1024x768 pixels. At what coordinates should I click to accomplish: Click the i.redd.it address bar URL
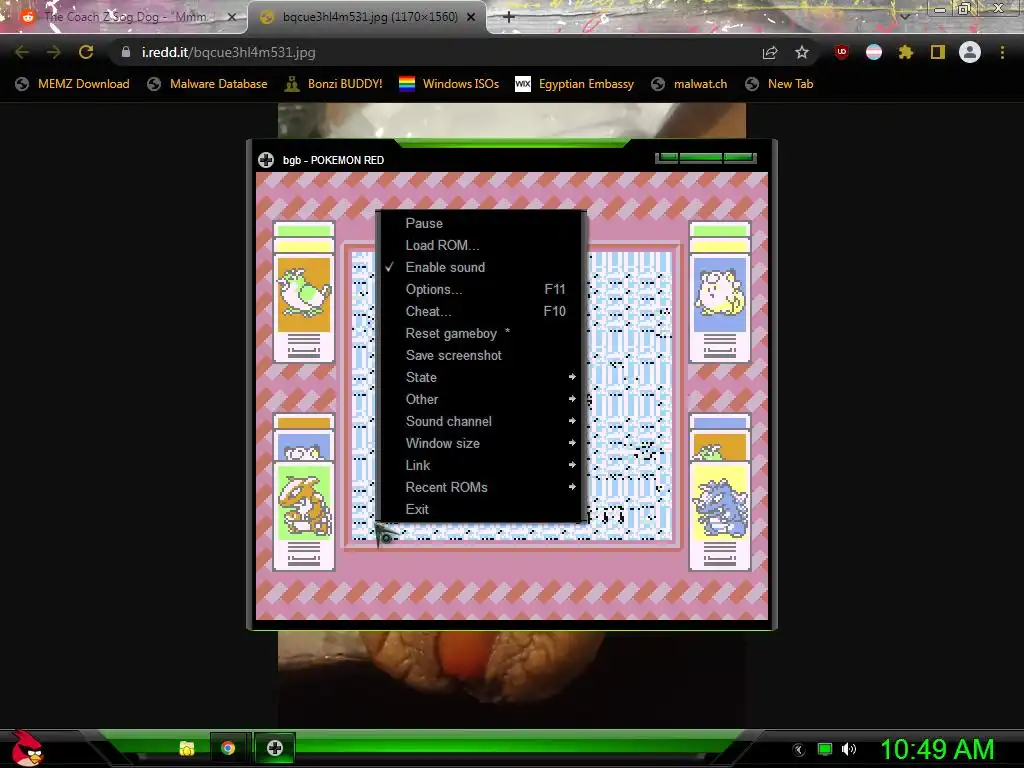point(229,52)
